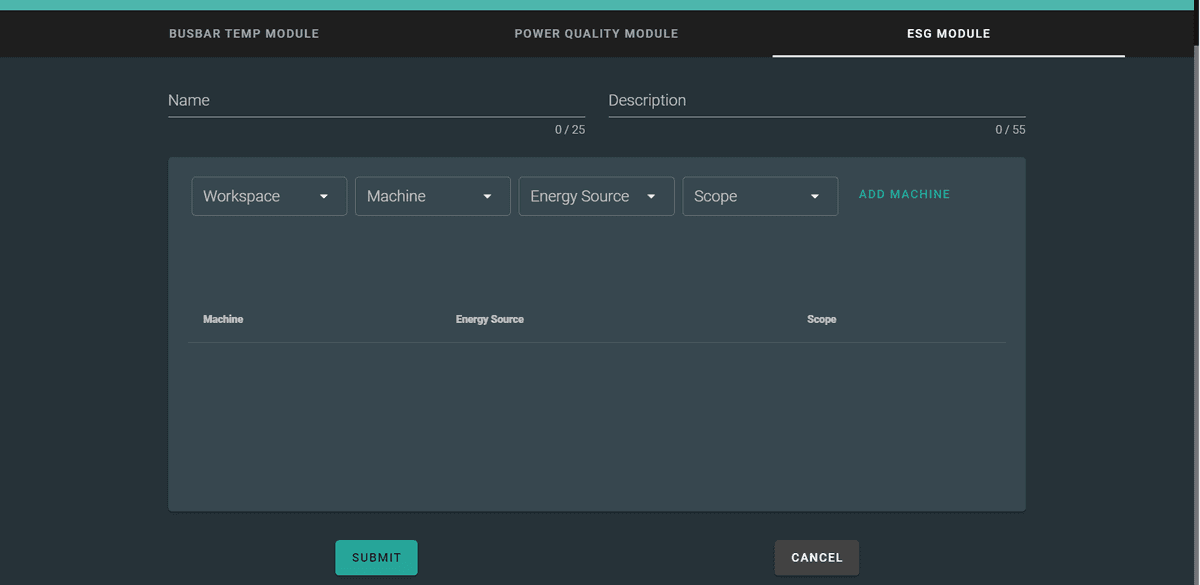Viewport: 1200px width, 585px height.
Task: Click the Machine column header
Action: click(x=223, y=319)
